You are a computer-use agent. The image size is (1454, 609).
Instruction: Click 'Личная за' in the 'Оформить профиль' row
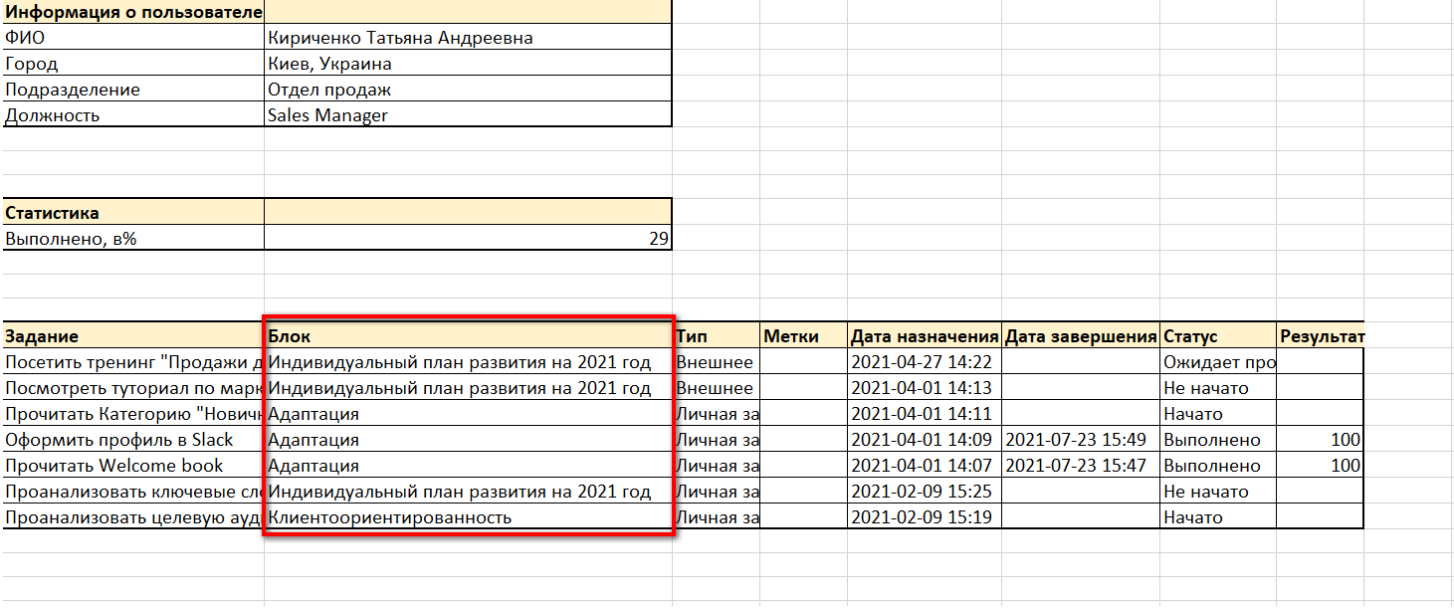click(717, 439)
